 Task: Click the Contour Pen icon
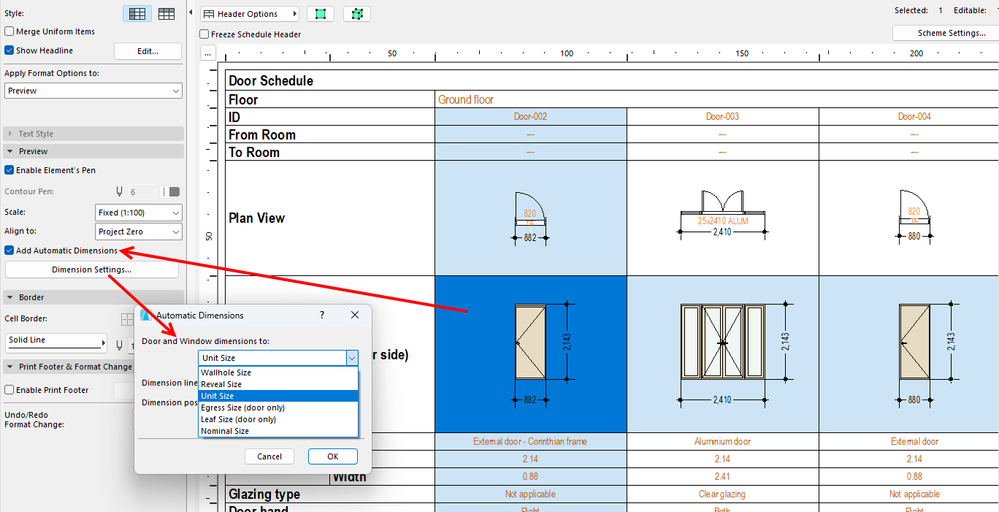point(120,191)
